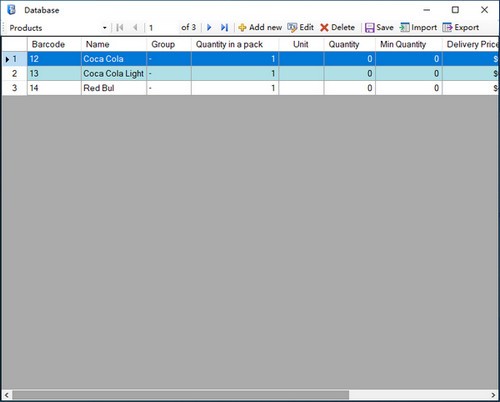
Task: Go to the first record icon
Action: (x=120, y=28)
